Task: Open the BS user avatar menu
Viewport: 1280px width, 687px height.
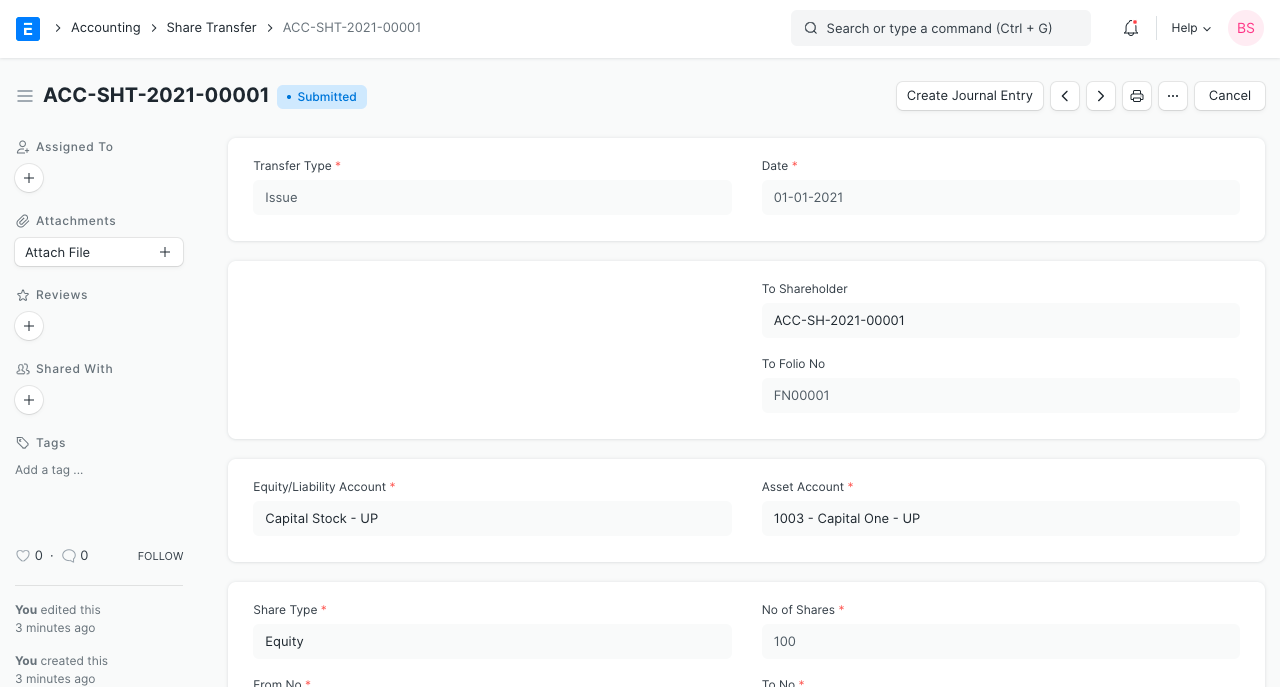Action: pos(1245,28)
